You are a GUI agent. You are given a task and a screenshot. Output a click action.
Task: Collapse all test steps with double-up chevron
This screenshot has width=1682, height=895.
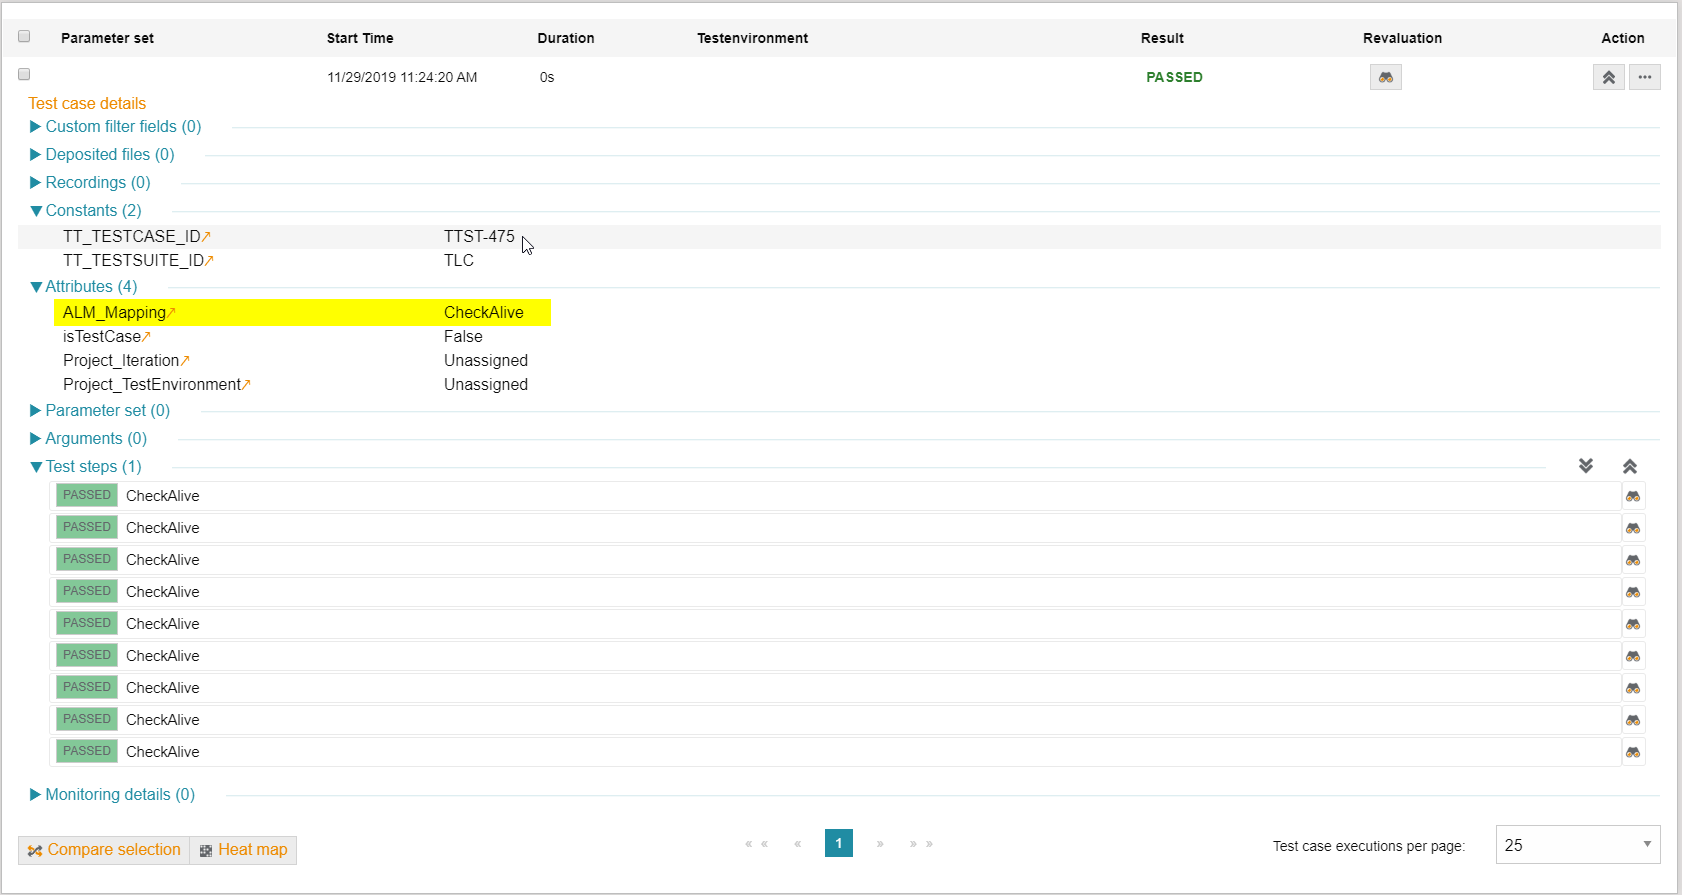click(x=1629, y=466)
